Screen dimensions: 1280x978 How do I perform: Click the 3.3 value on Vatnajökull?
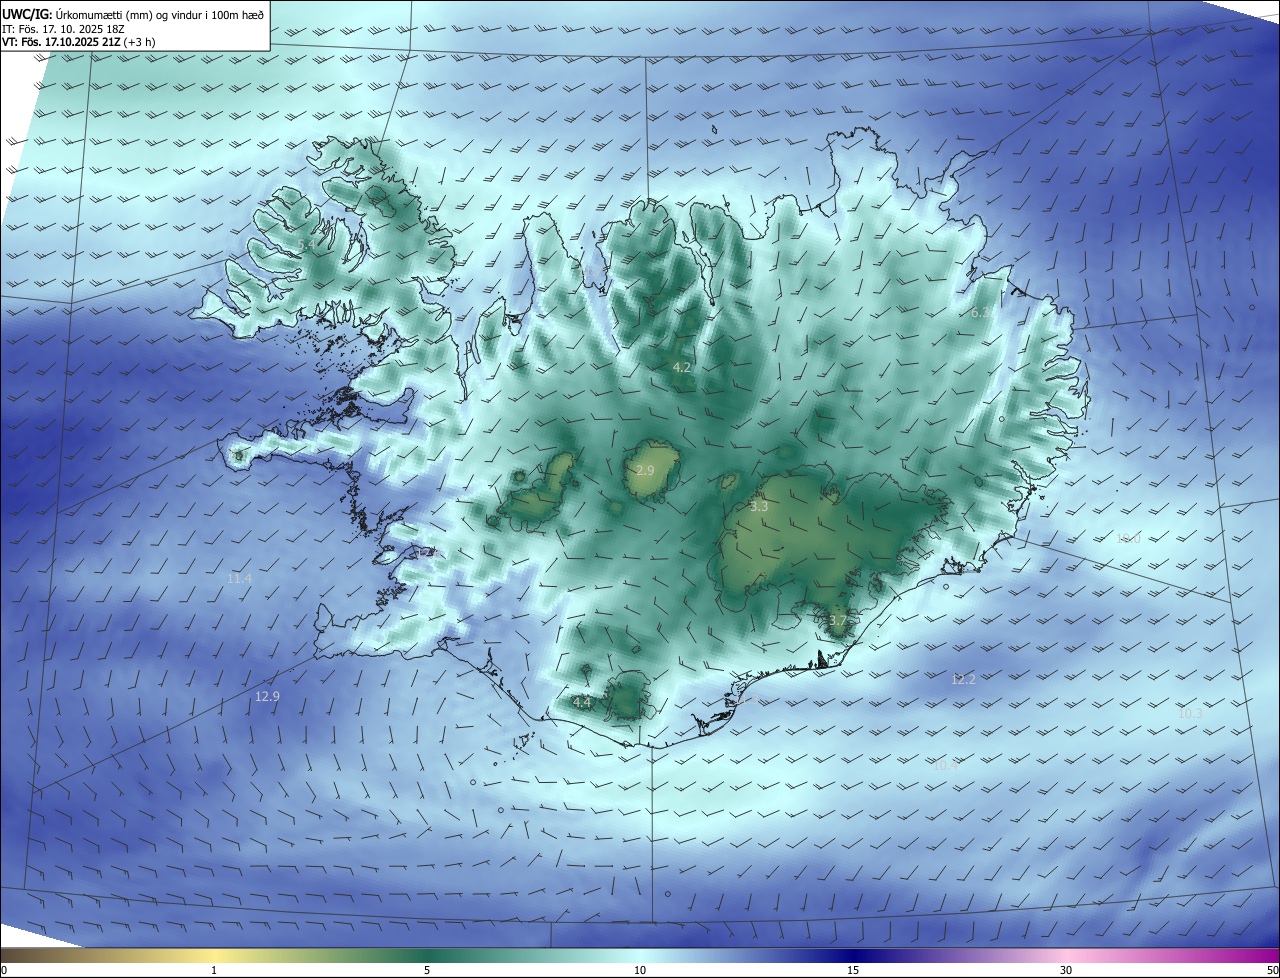[759, 507]
